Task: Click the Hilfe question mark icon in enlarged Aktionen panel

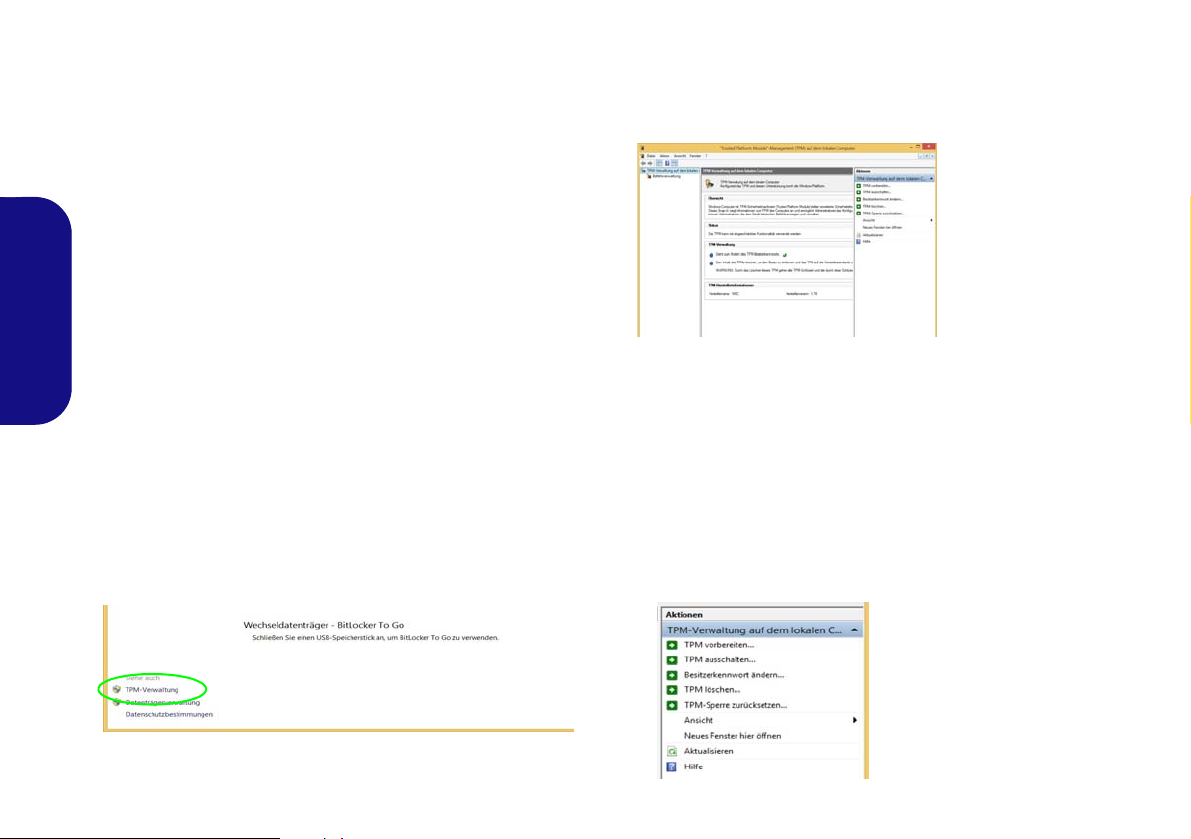Action: pyautogui.click(x=671, y=767)
